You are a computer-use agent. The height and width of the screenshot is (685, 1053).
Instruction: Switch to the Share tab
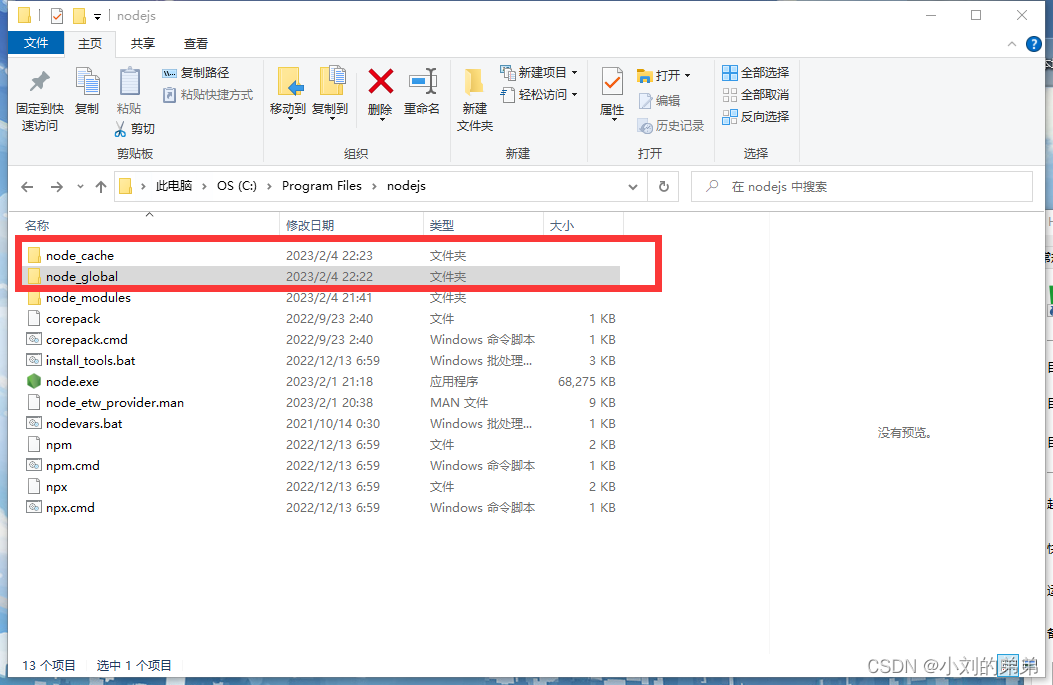[x=142, y=44]
